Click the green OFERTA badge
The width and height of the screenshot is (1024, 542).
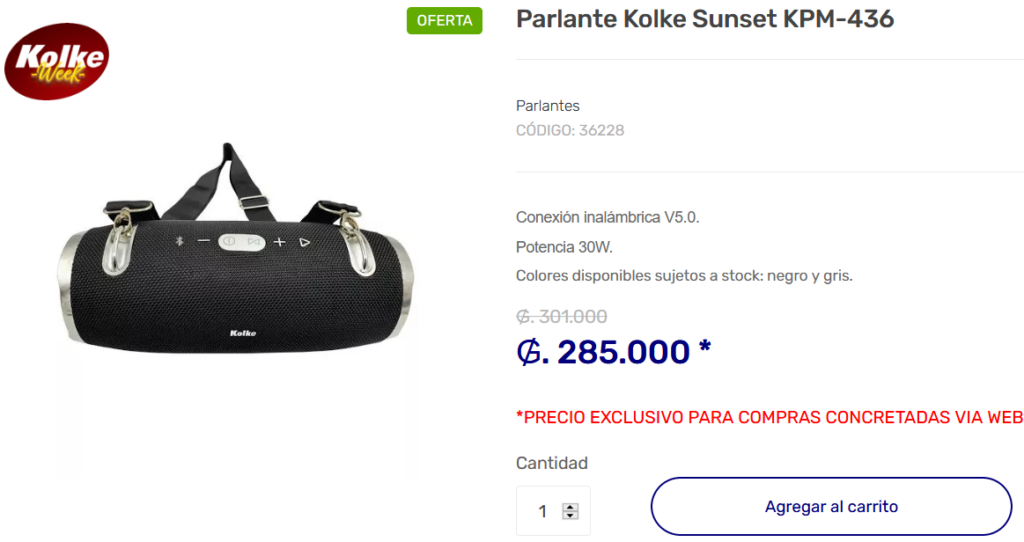coord(444,21)
